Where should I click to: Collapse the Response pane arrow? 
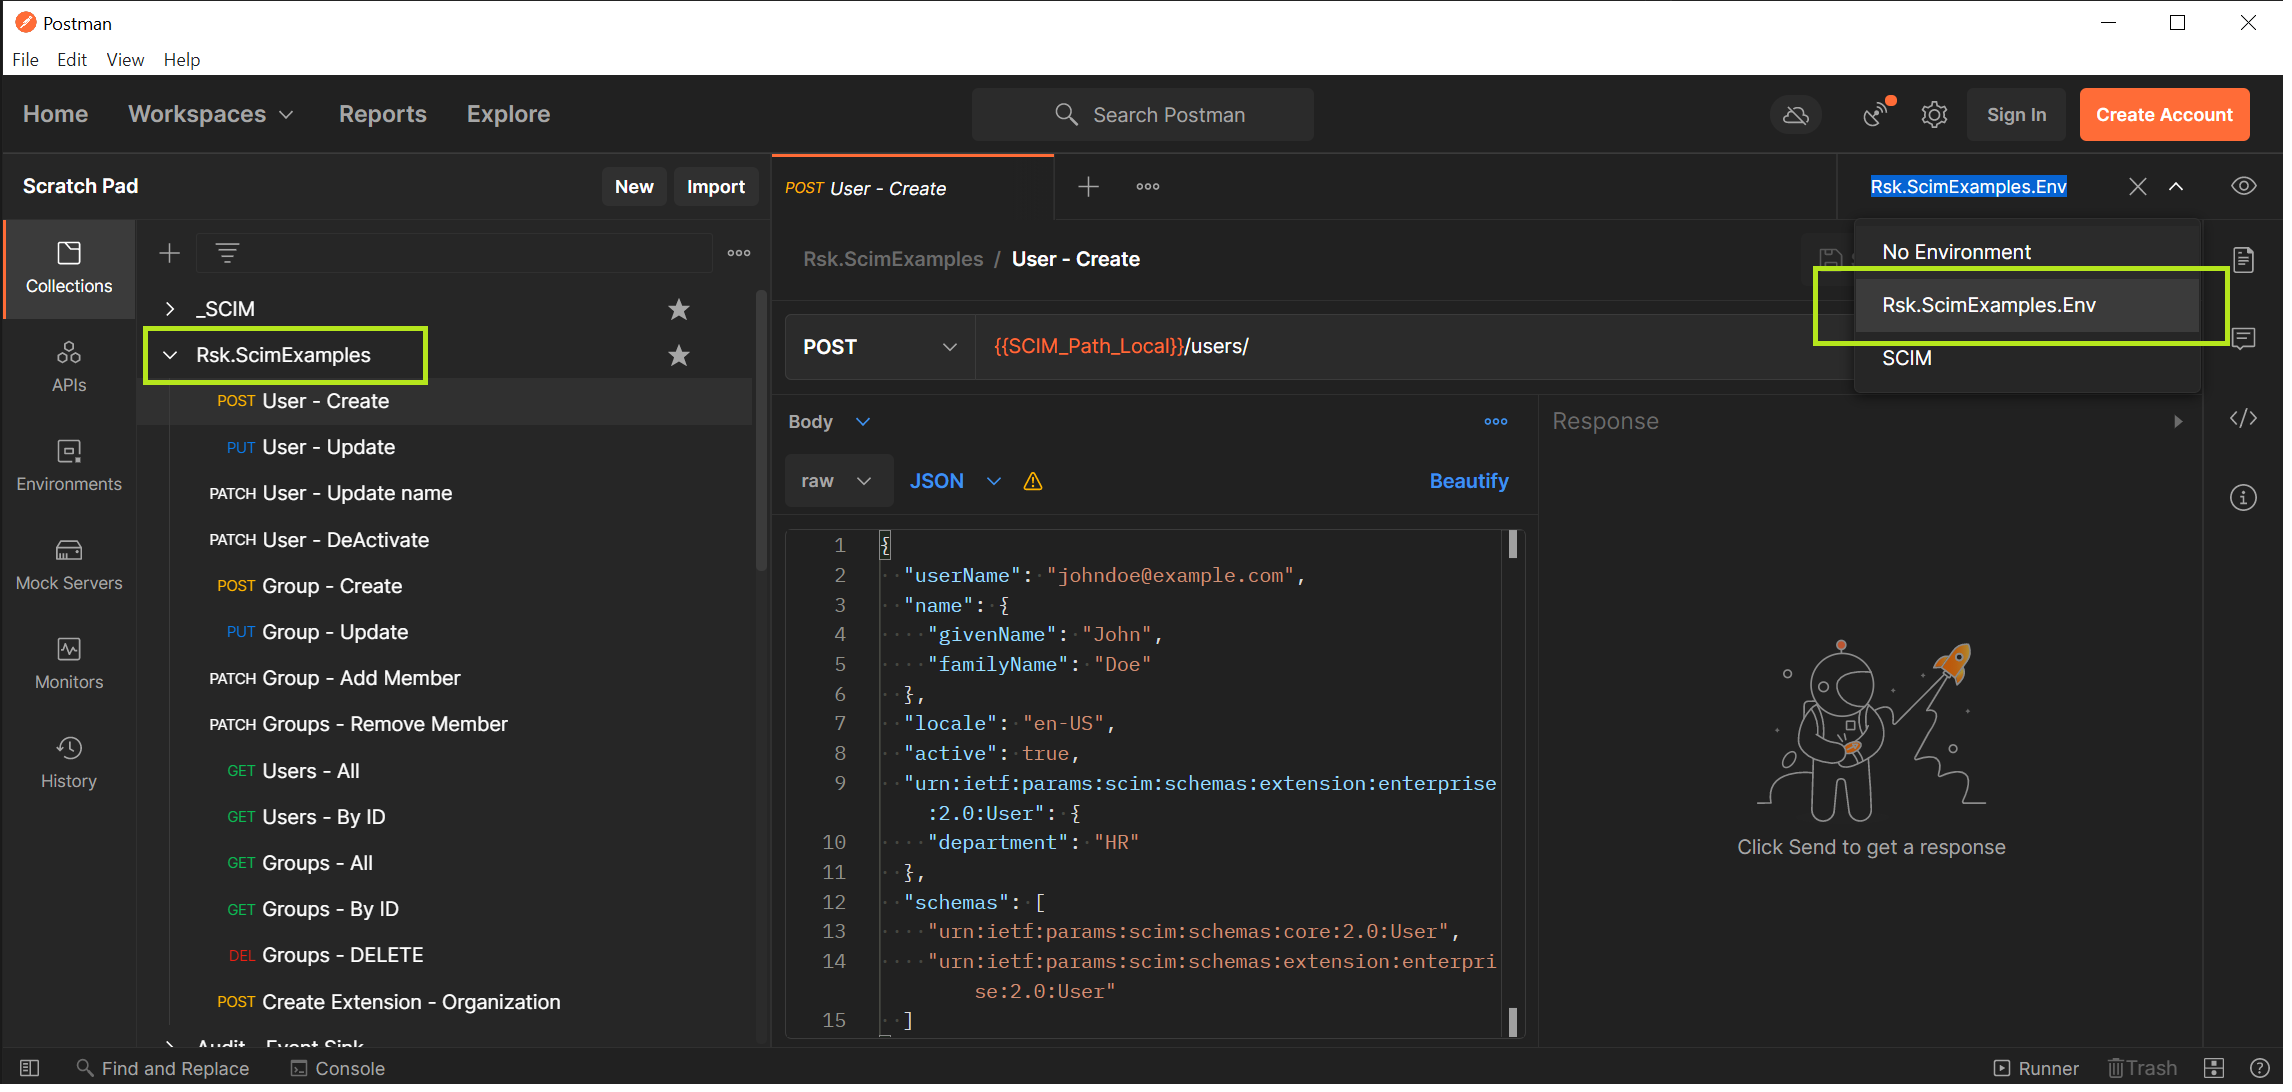coord(2178,423)
